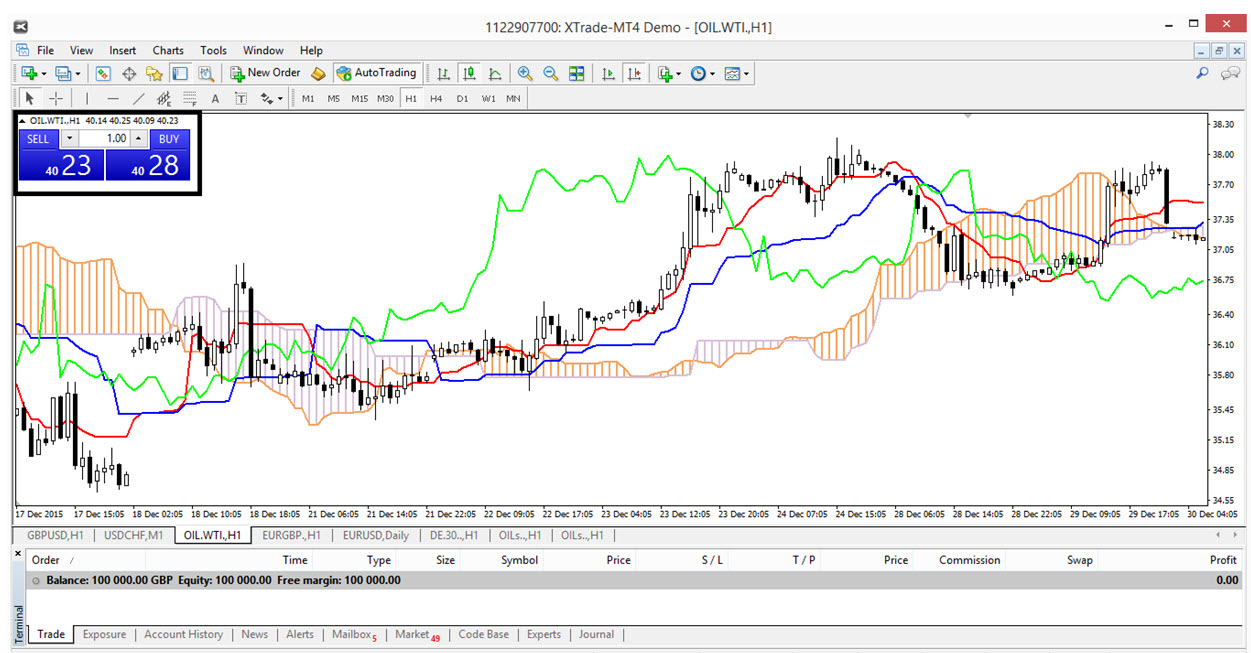Select the text label 'A' tool
1251x653 pixels.
click(x=214, y=98)
